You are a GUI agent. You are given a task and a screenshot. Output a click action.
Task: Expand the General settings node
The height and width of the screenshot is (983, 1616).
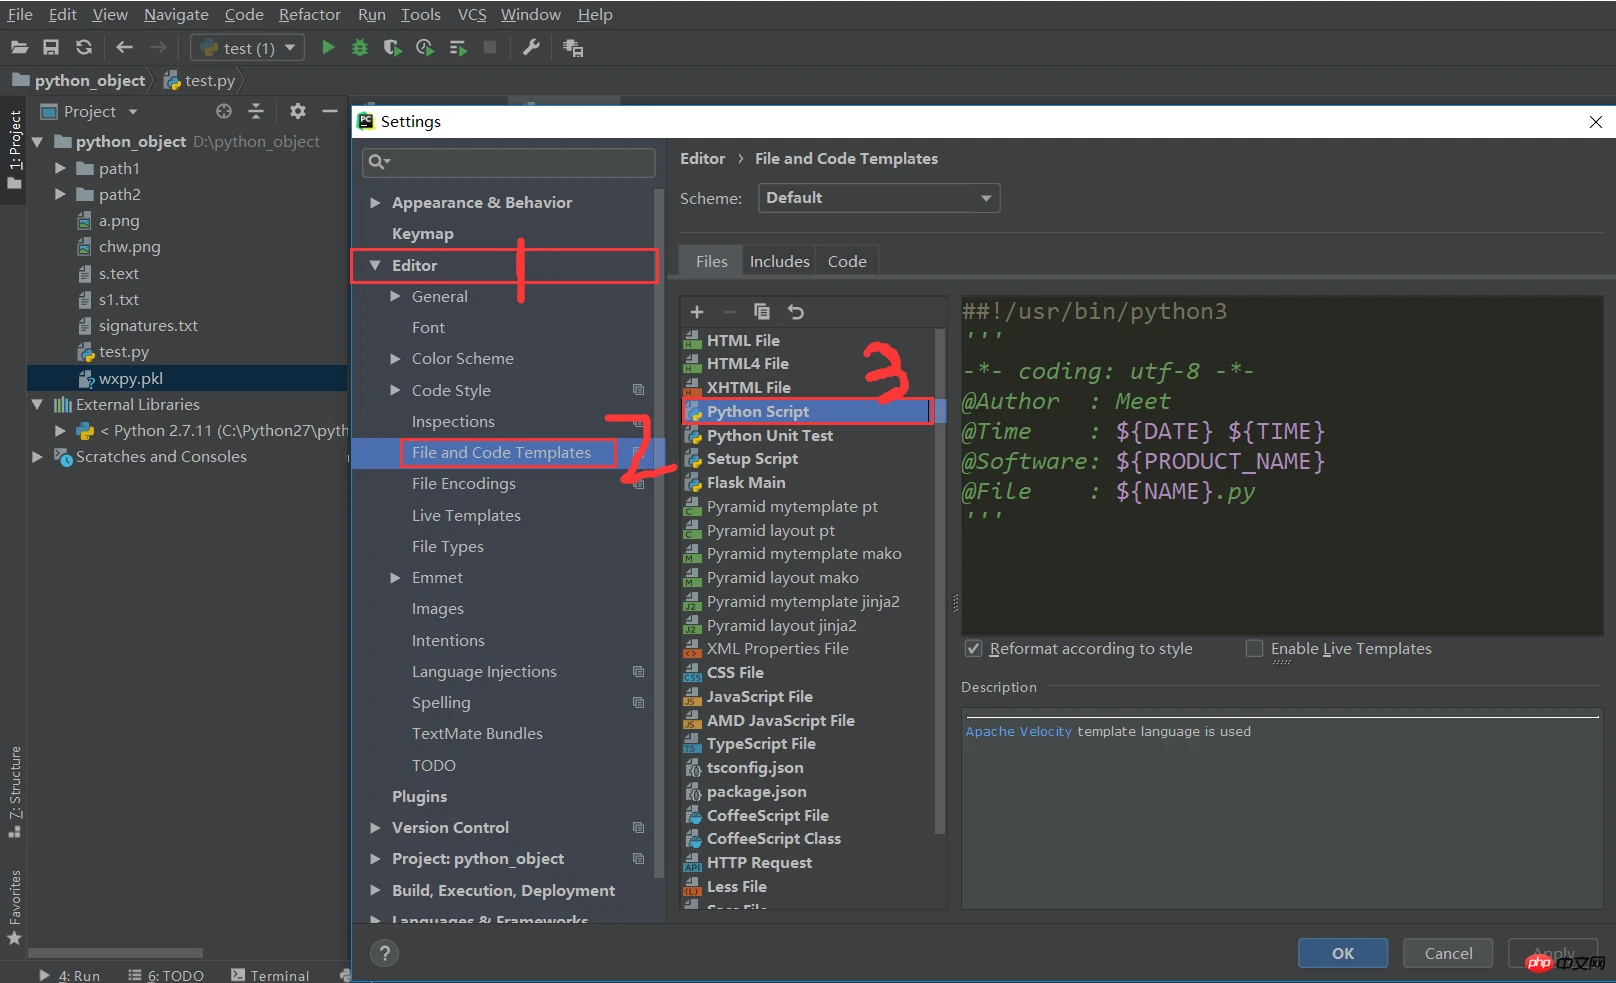pos(395,296)
